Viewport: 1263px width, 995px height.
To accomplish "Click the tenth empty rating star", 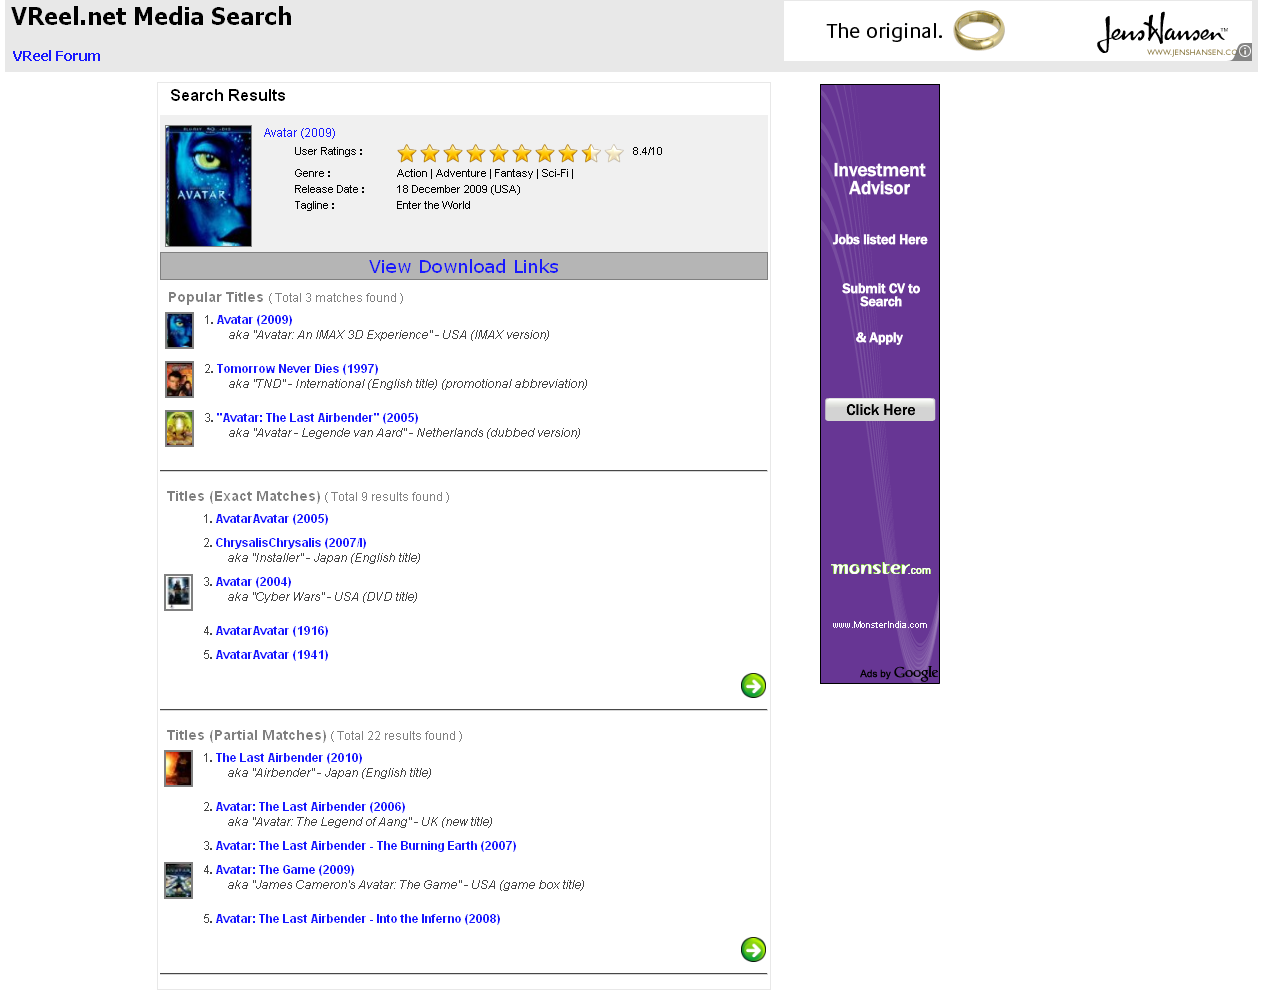I will click(614, 153).
